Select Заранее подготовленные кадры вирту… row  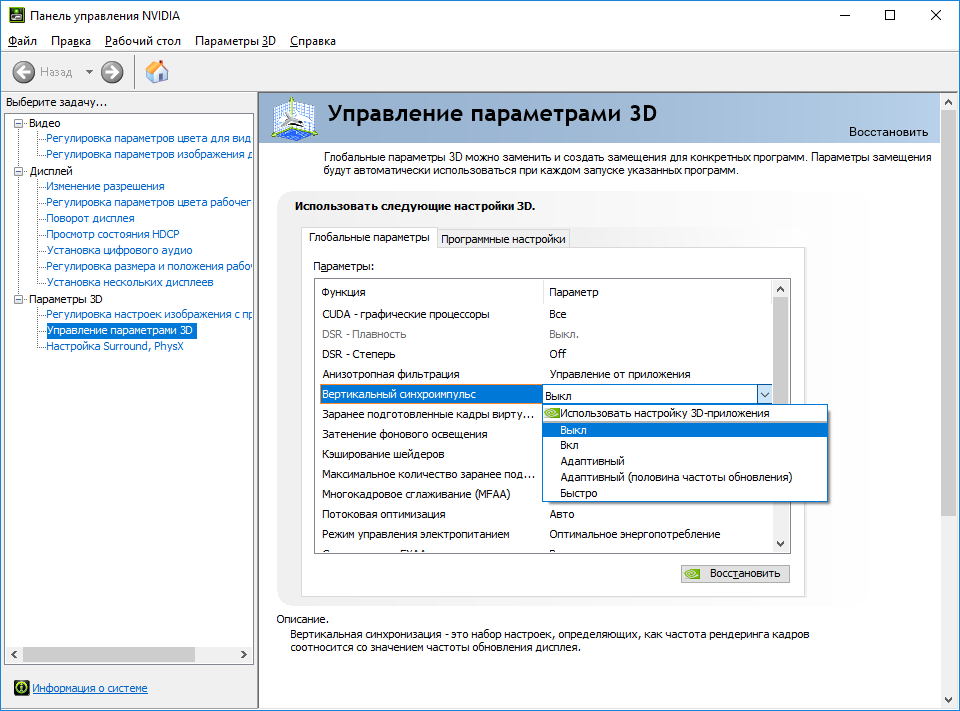431,414
